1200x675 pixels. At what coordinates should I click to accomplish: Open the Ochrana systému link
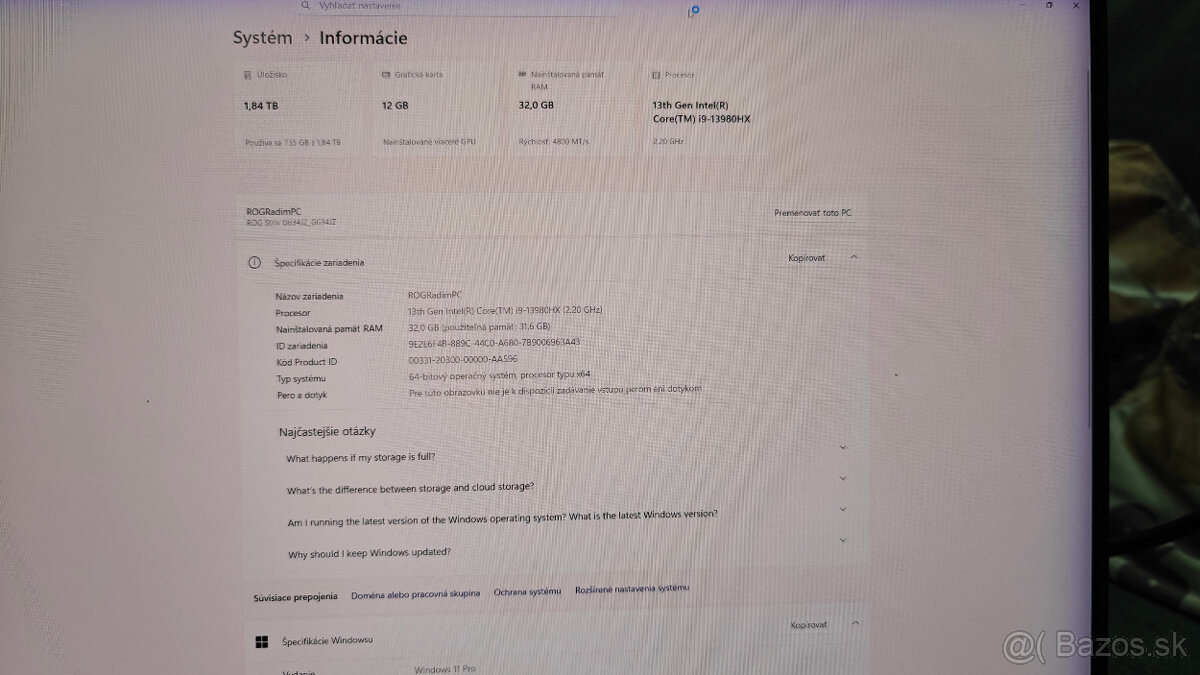tap(527, 591)
